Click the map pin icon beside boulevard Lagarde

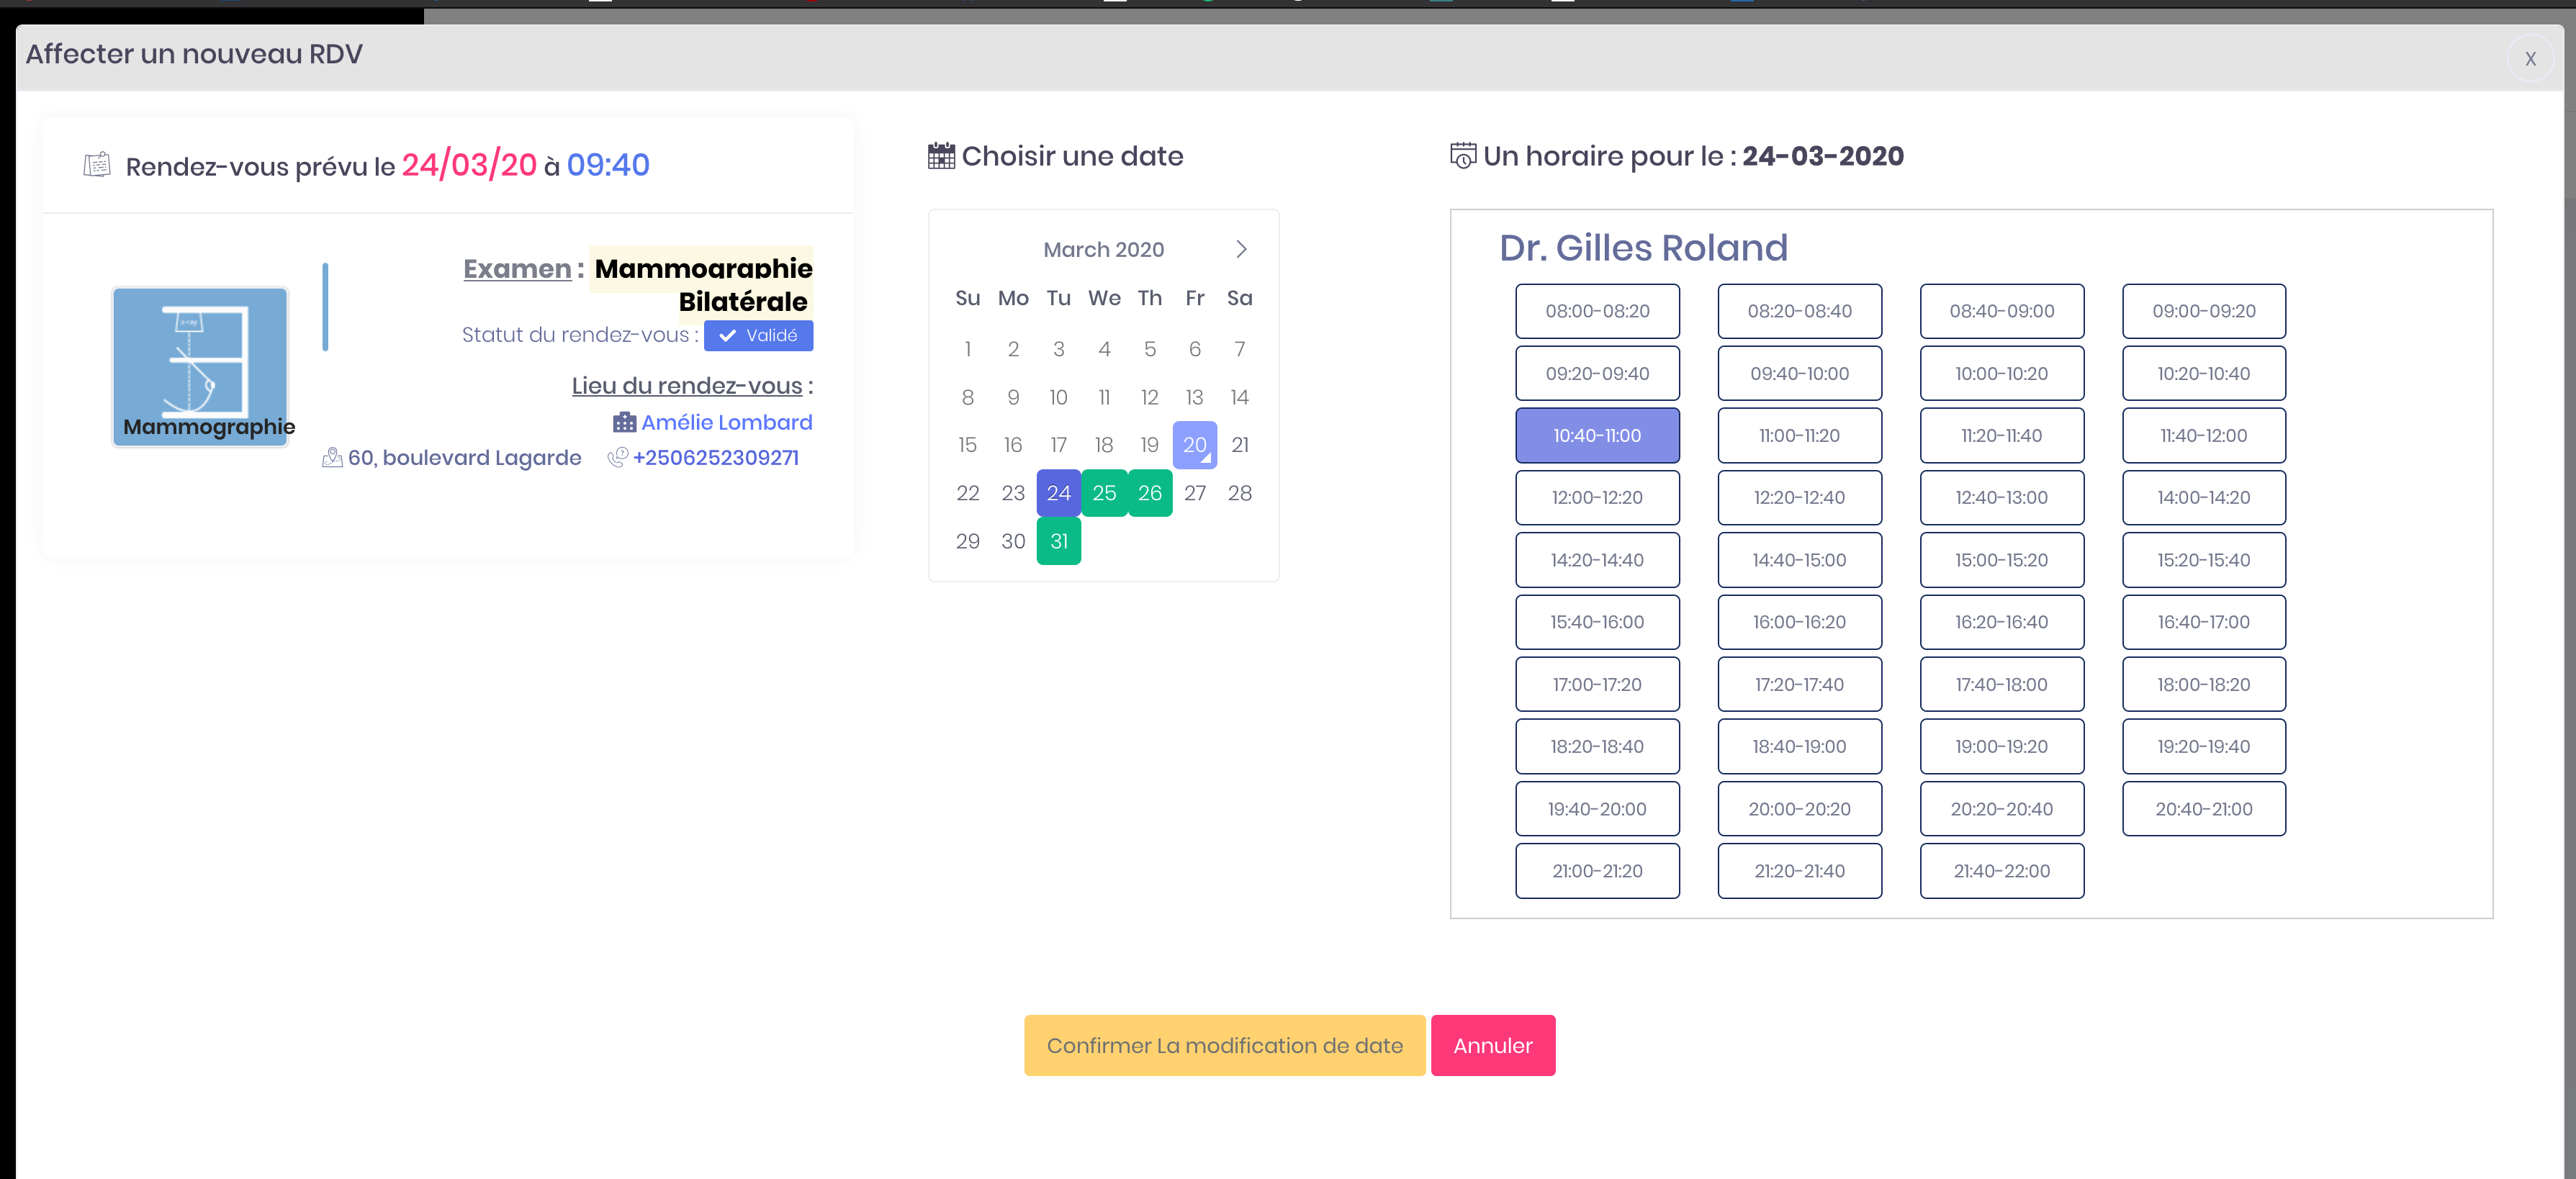coord(332,458)
